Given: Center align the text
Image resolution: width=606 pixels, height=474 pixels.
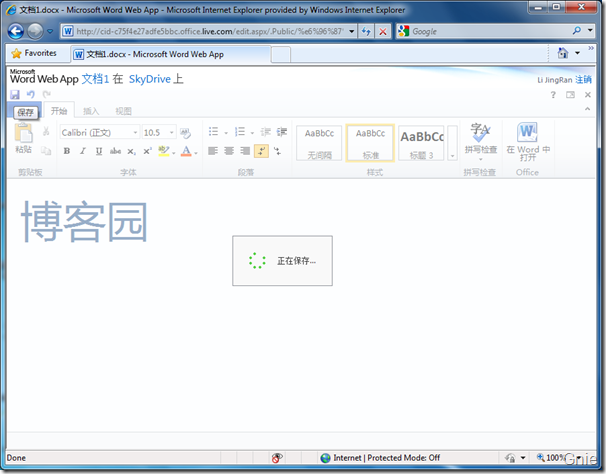Looking at the screenshot, I should click(229, 151).
